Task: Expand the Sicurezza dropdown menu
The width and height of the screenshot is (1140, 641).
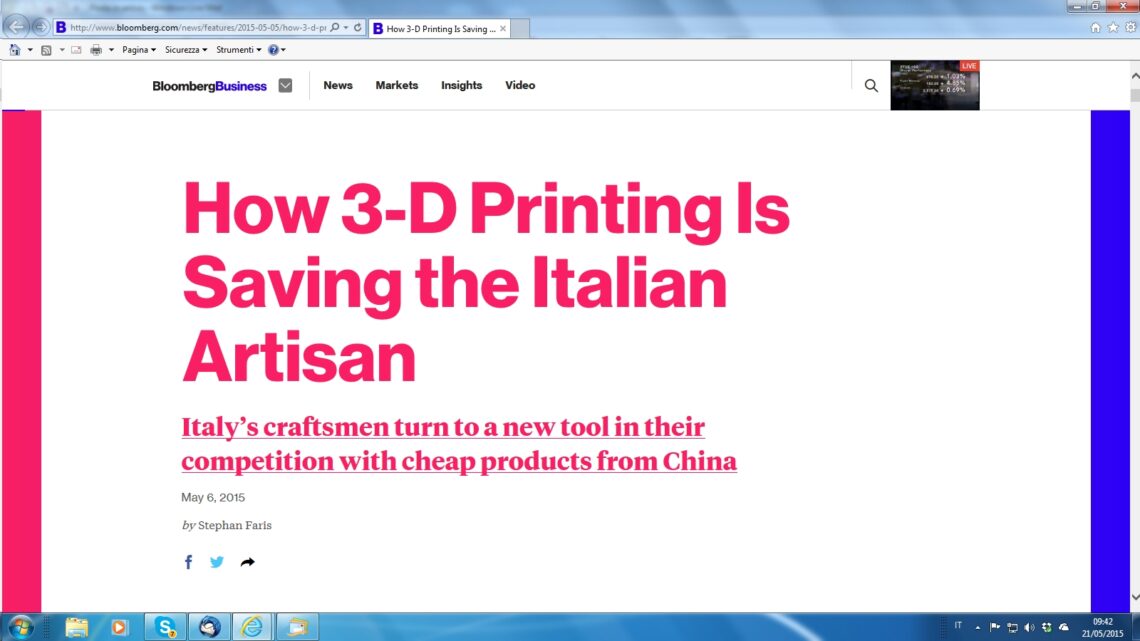Action: (186, 49)
